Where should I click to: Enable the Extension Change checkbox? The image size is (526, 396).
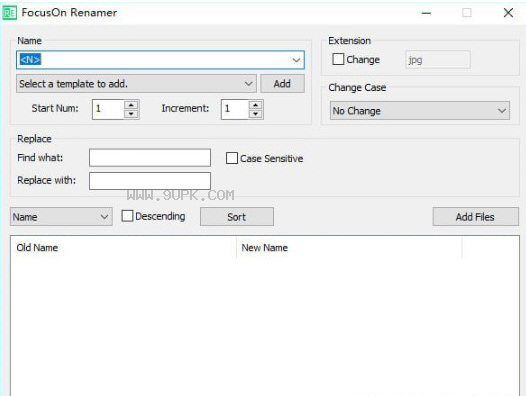[x=338, y=59]
